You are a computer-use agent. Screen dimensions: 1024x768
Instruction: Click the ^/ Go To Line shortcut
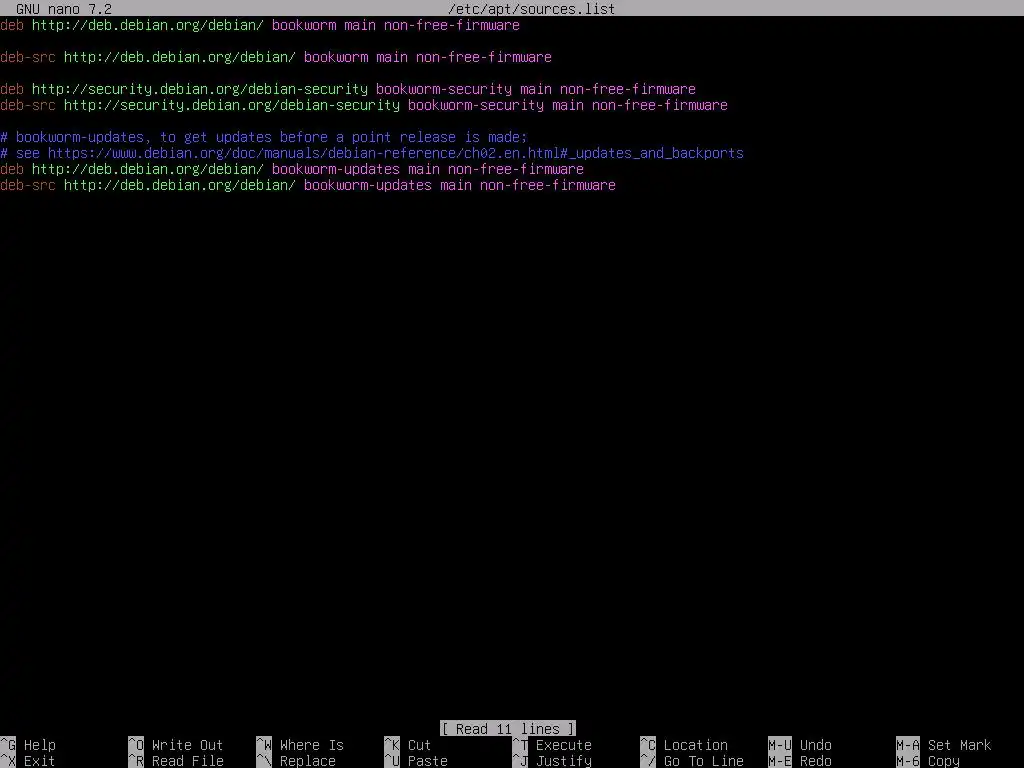coord(692,761)
